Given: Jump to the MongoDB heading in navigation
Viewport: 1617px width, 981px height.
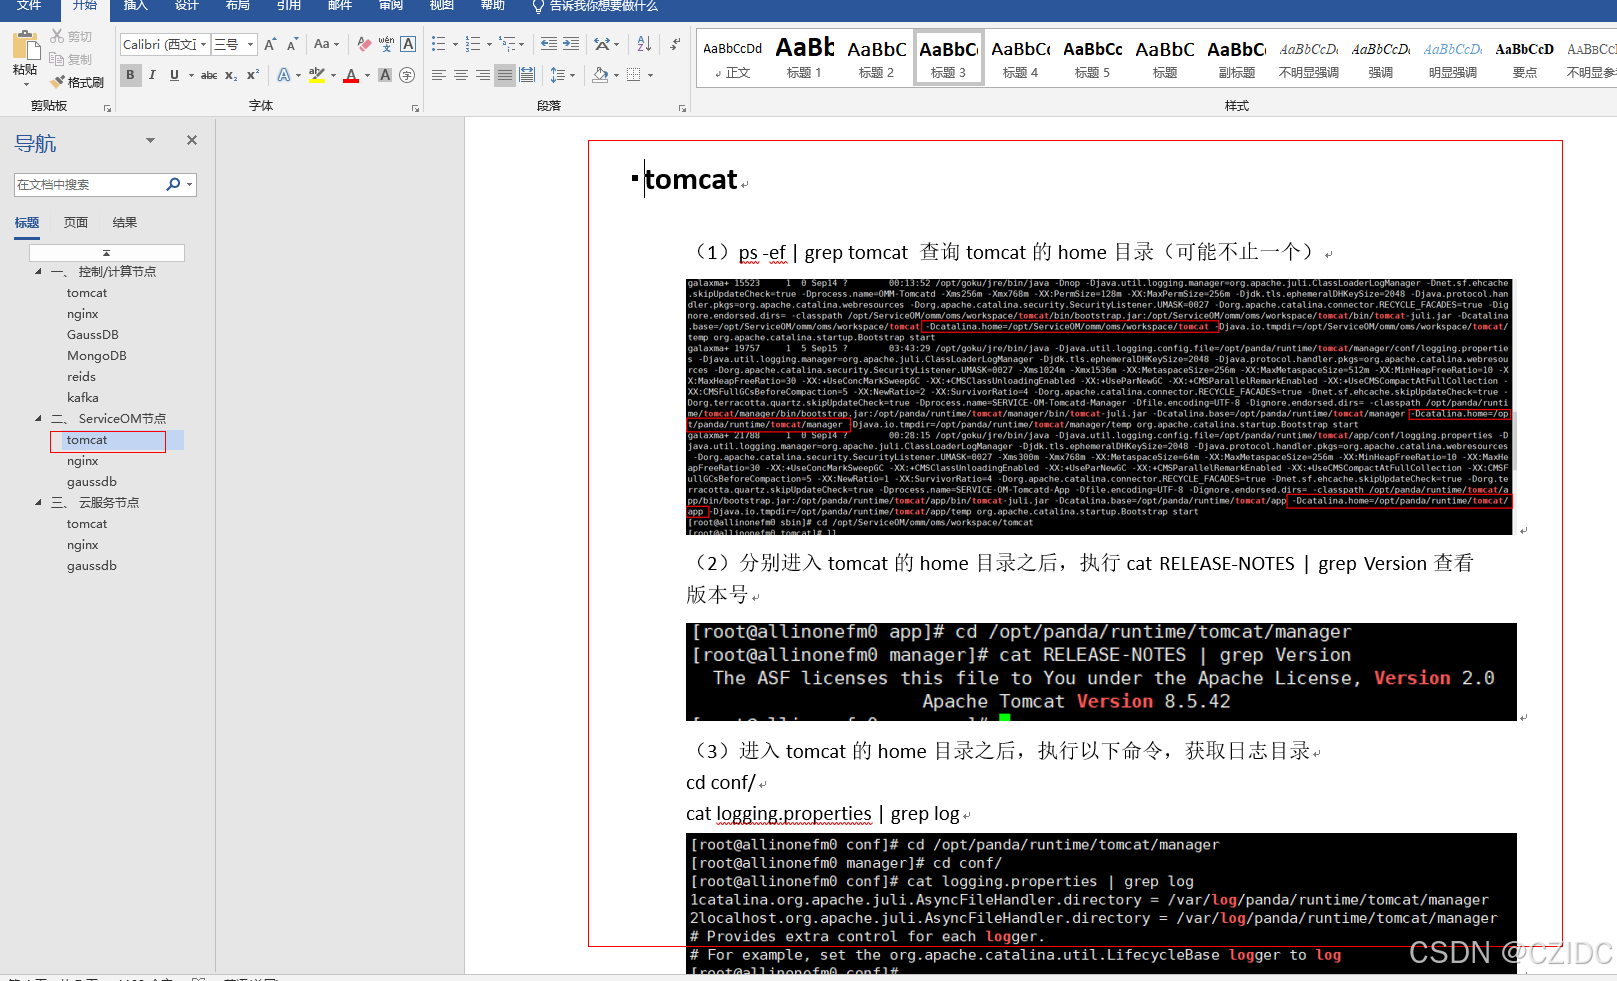Looking at the screenshot, I should pos(96,355).
